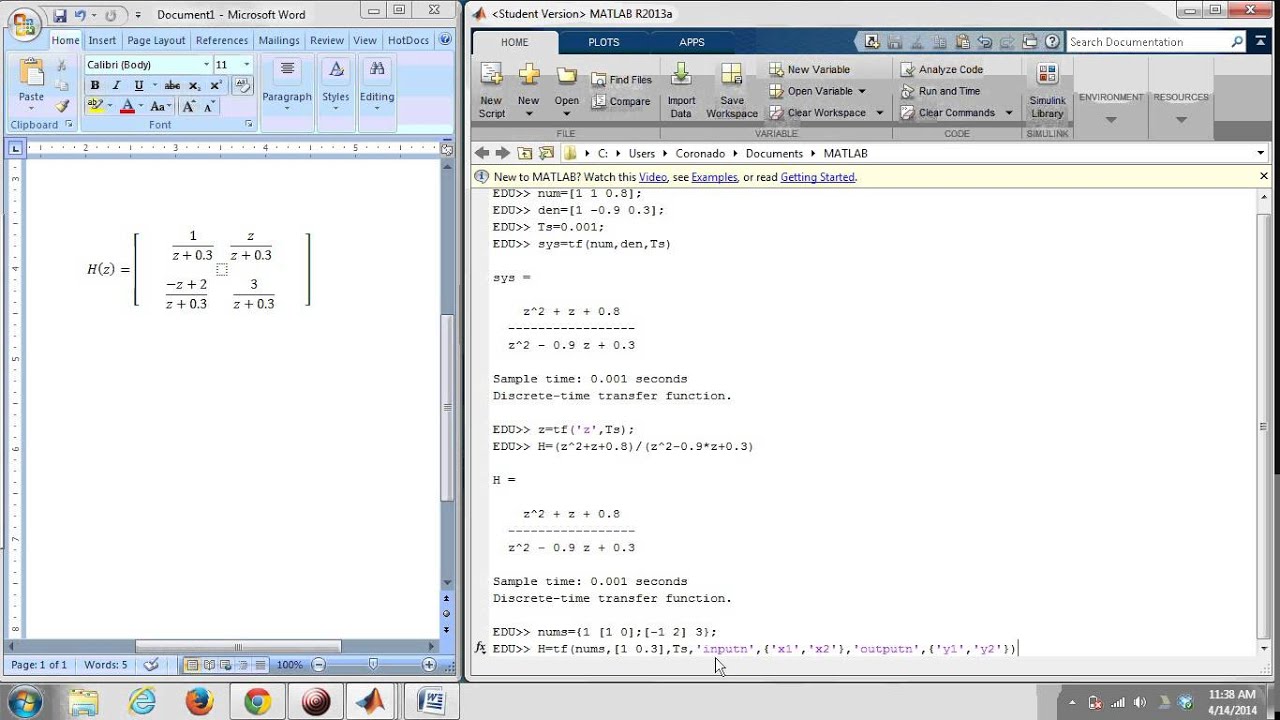
Task: Click the Paste icon in Word
Action: (x=31, y=73)
